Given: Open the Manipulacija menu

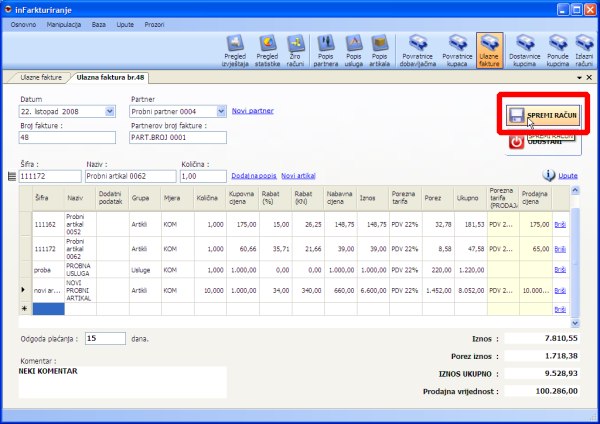Looking at the screenshot, I should pos(64,21).
